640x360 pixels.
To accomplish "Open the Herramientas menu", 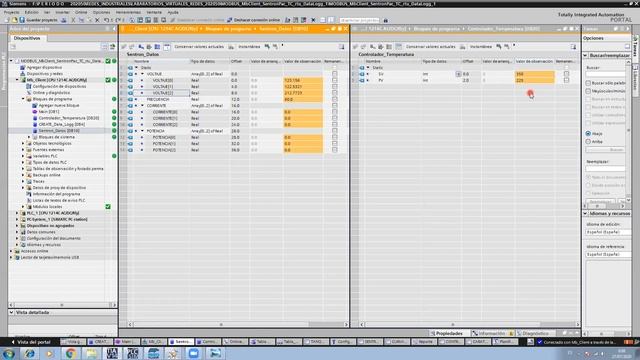I will [128, 12].
